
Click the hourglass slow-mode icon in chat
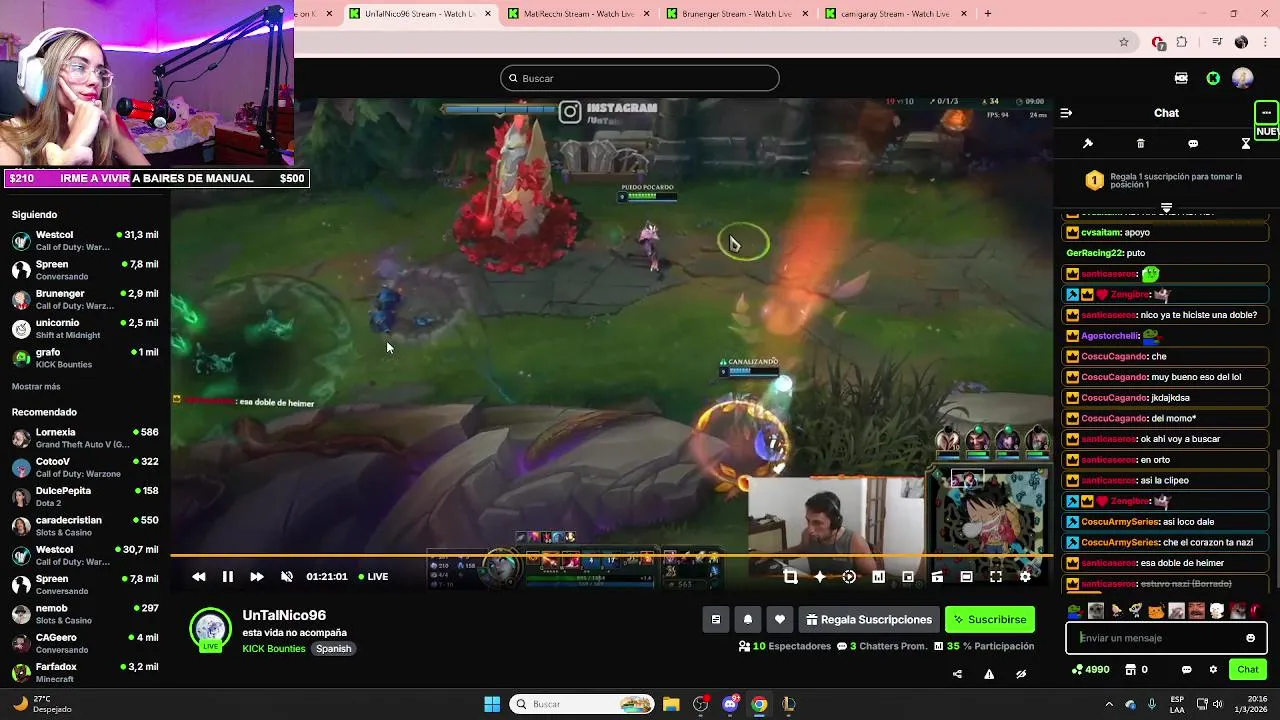1246,144
